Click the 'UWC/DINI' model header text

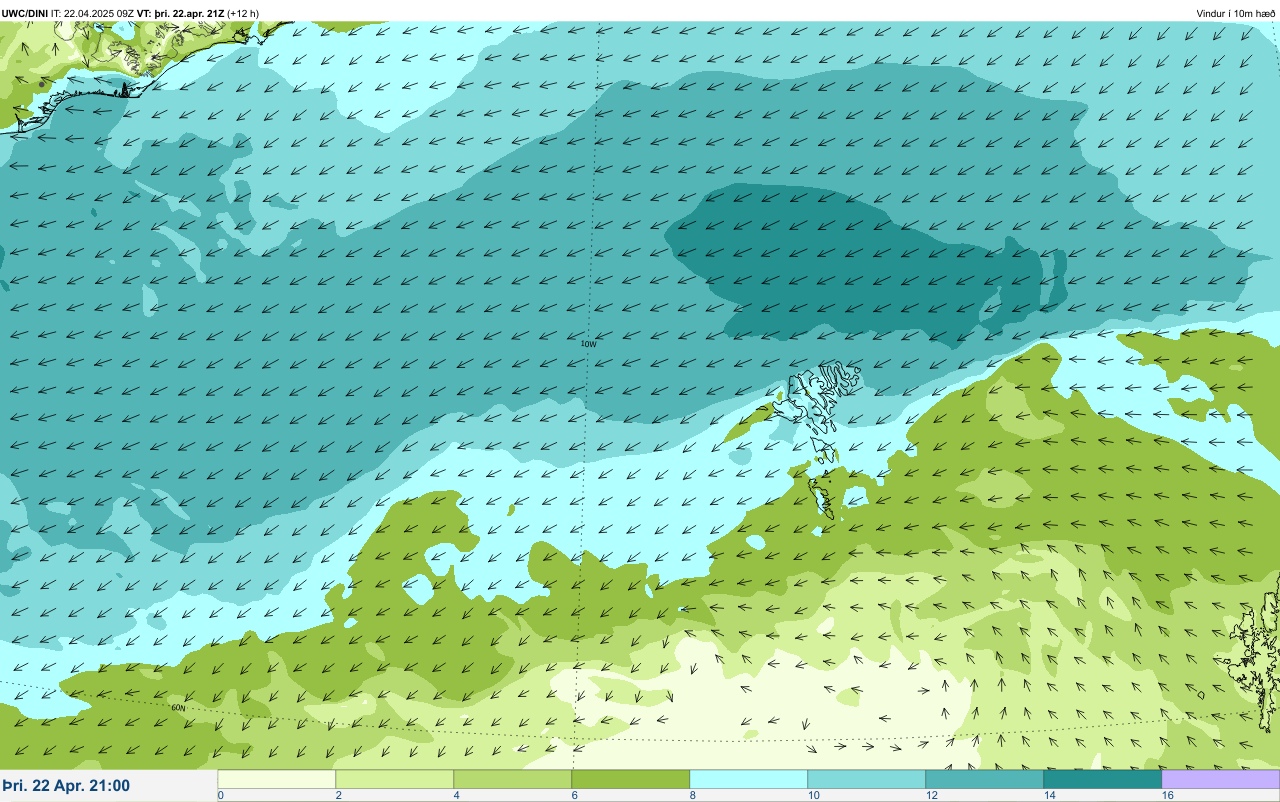25,13
